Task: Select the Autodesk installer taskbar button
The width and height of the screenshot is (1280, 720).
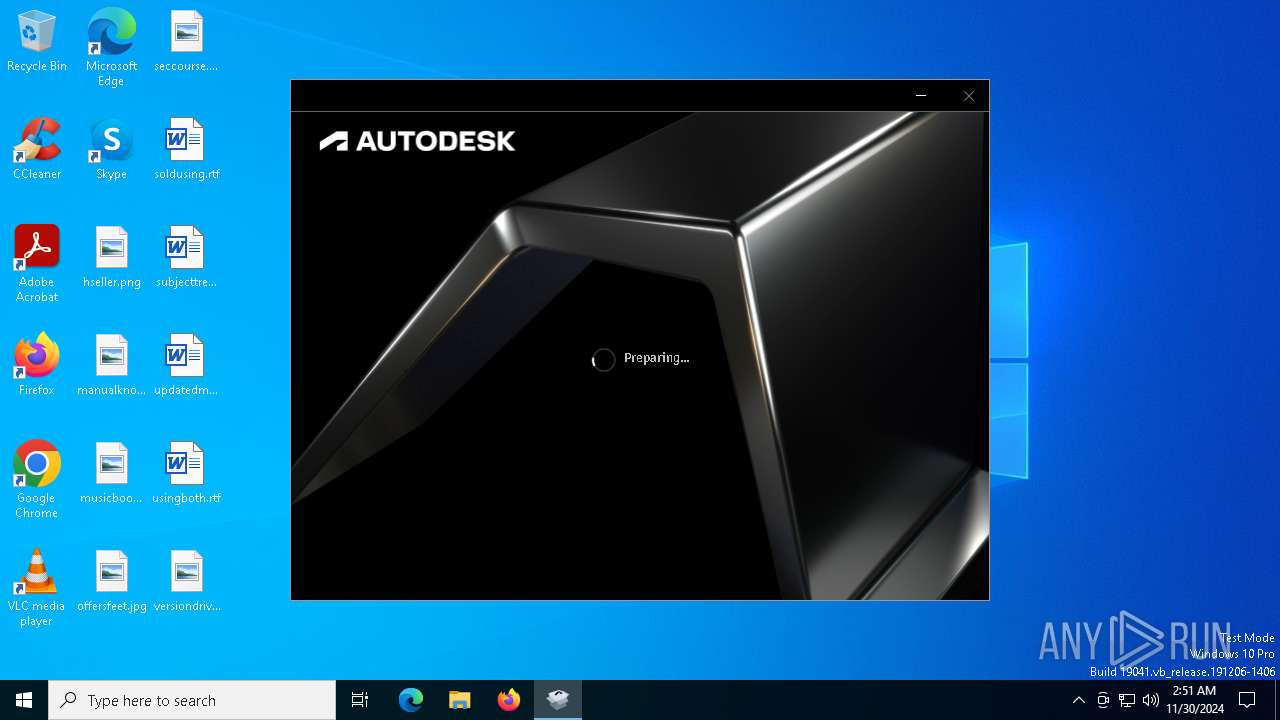Action: coord(558,700)
